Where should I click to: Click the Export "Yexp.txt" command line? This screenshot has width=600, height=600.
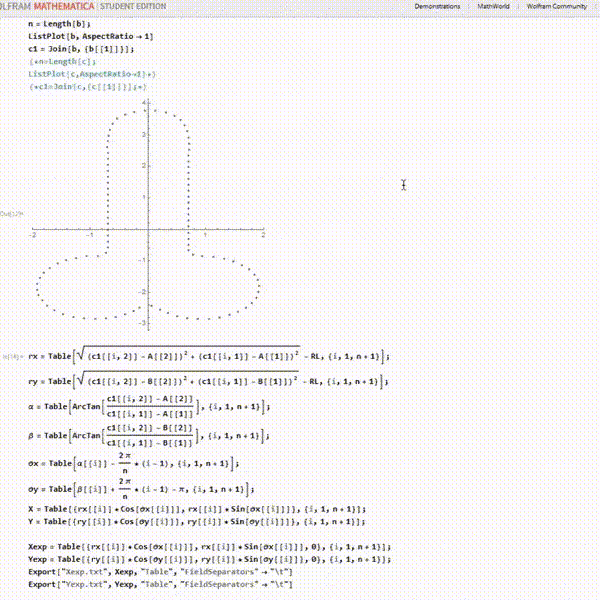(x=160, y=583)
